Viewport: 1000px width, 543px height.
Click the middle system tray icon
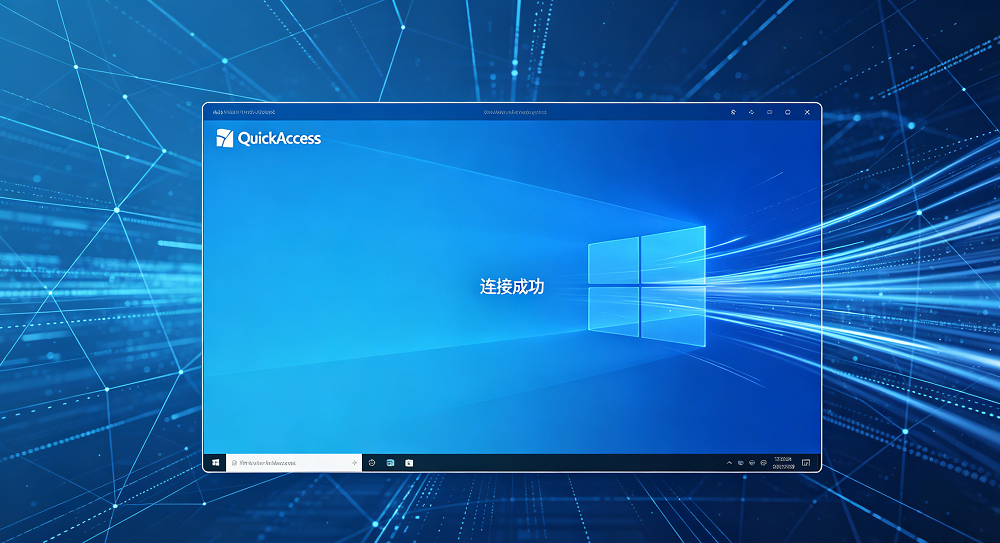pyautogui.click(x=752, y=463)
